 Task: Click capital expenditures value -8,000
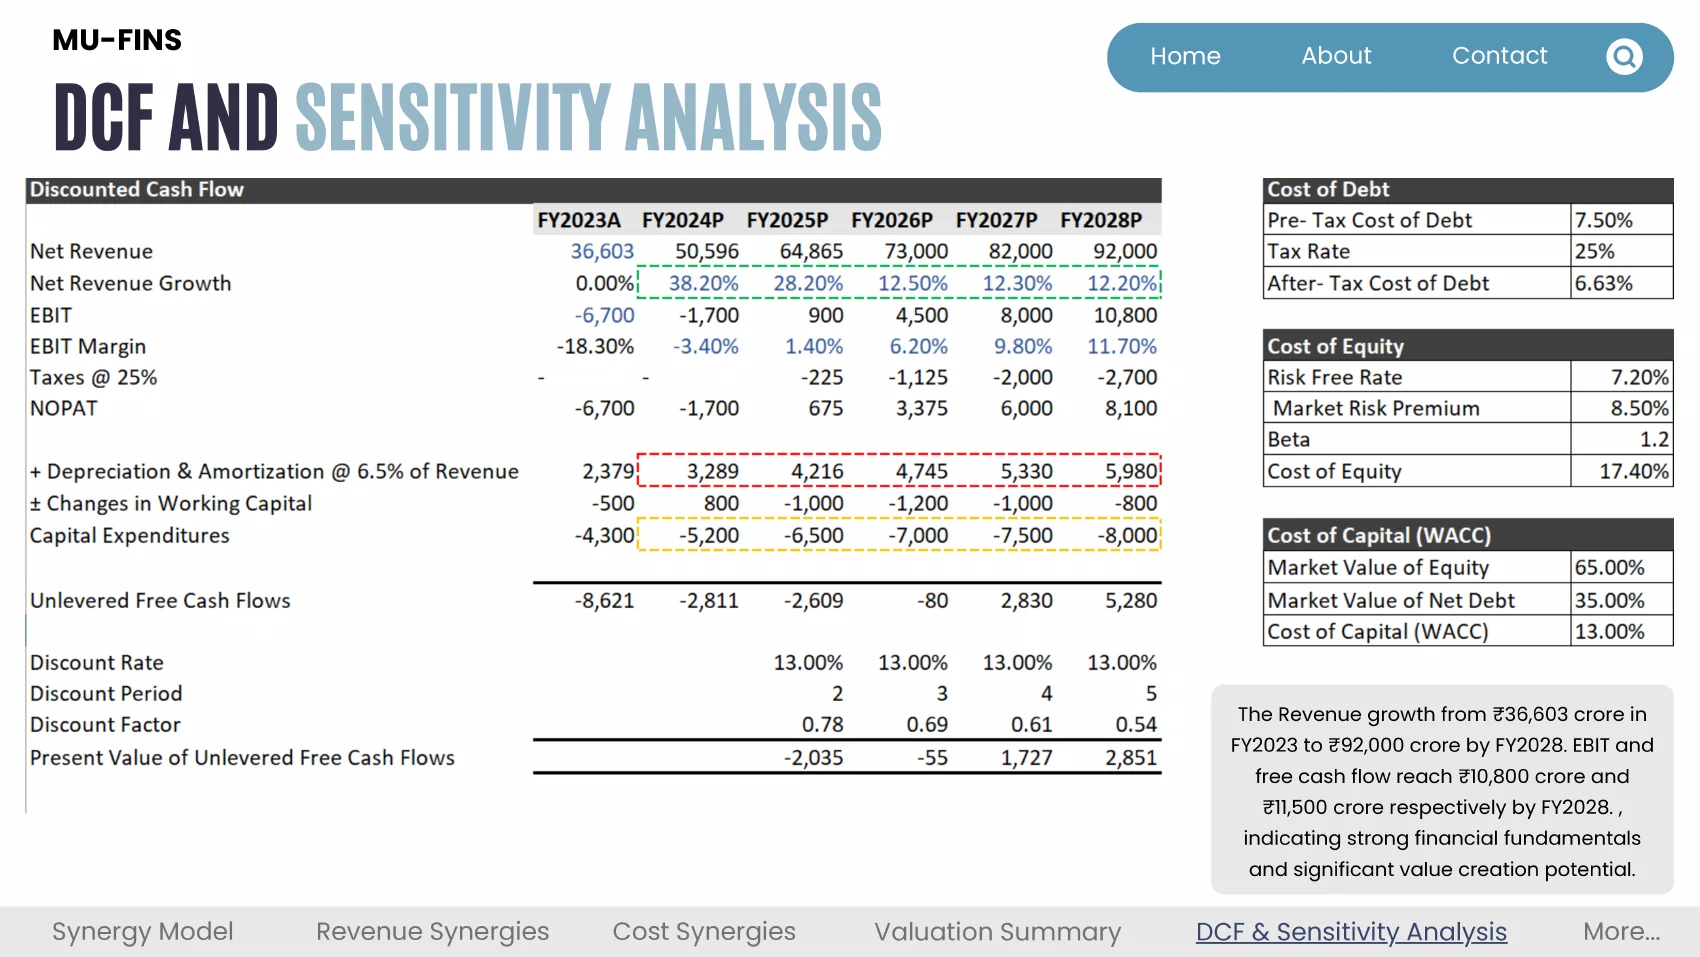(1127, 535)
